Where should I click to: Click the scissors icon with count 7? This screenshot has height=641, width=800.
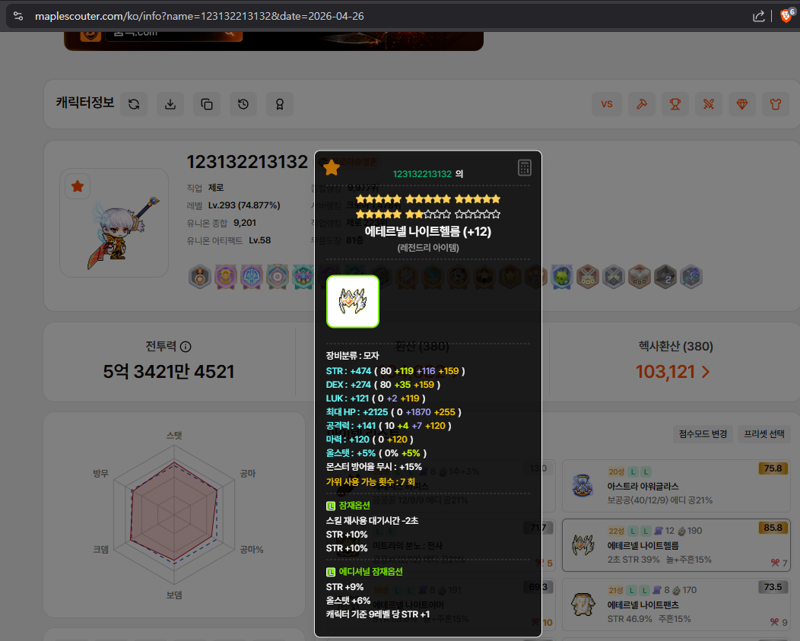pyautogui.click(x=775, y=563)
